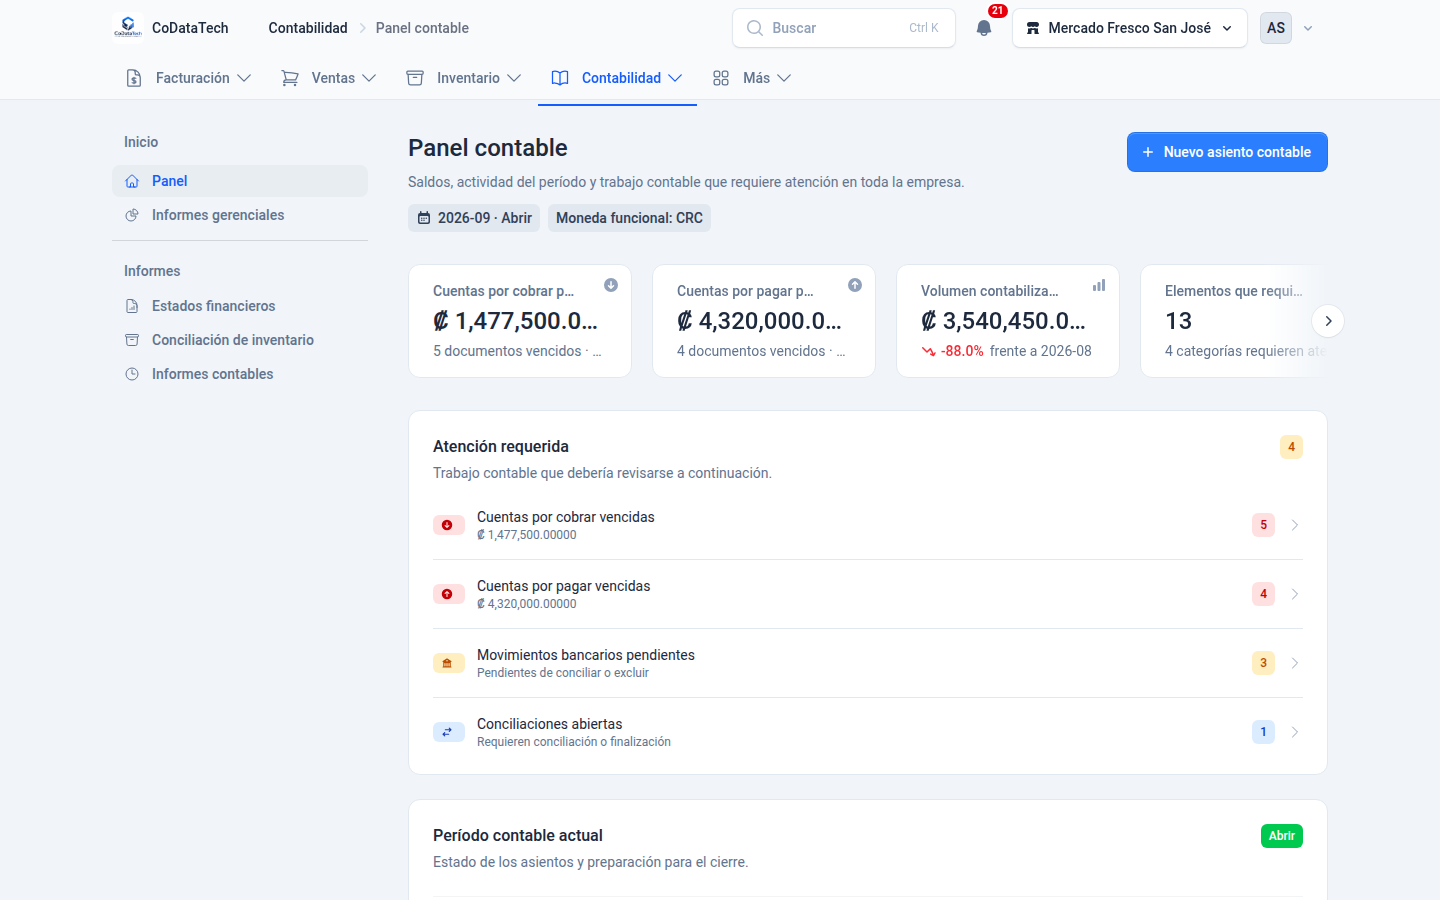1440x900 pixels.
Task: Open the Volumen contabilizado summary card
Action: coord(1008,321)
